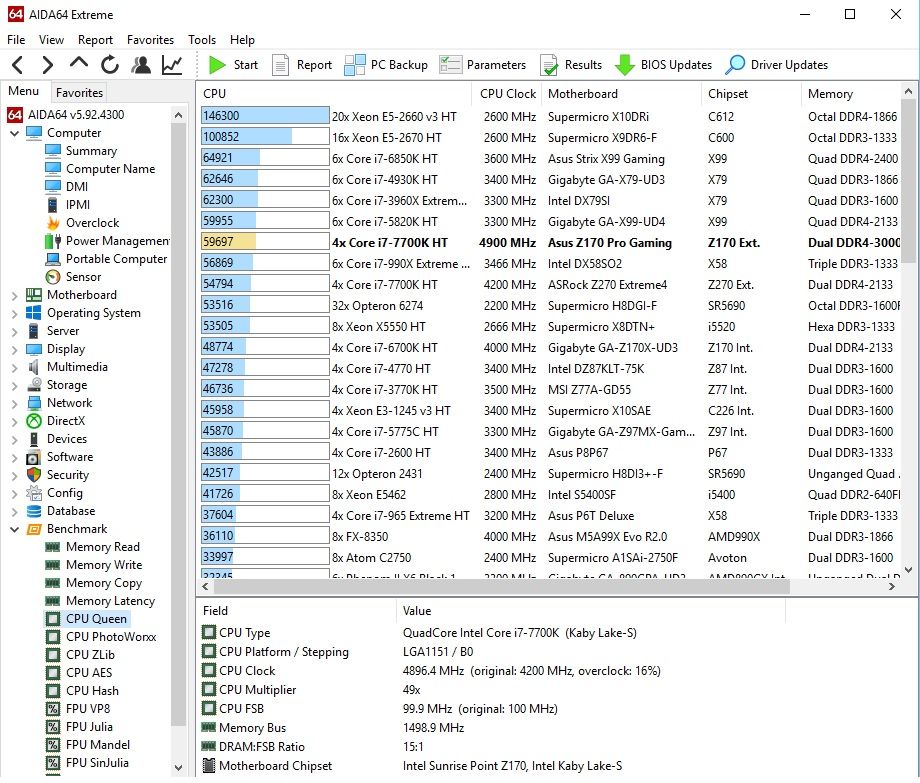Open the Report toolbar button
The height and width of the screenshot is (783, 920).
click(x=302, y=65)
